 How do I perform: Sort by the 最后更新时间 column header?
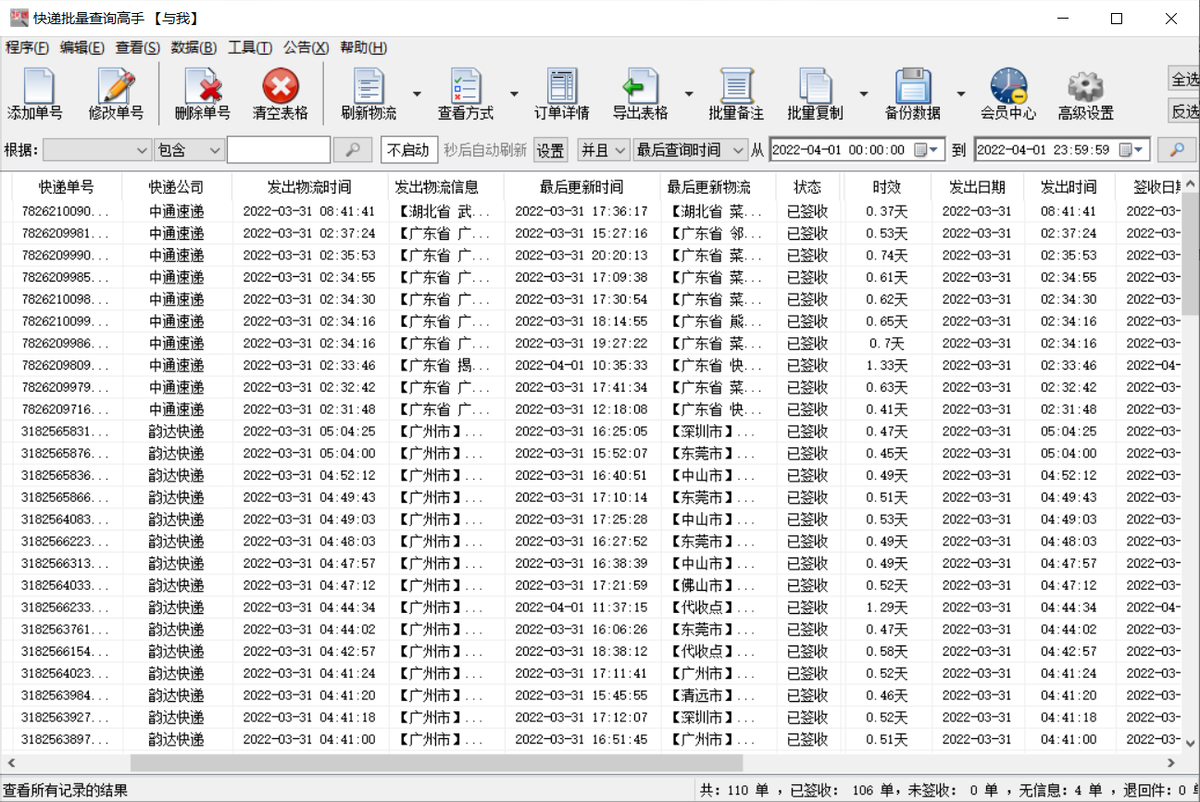click(x=581, y=186)
